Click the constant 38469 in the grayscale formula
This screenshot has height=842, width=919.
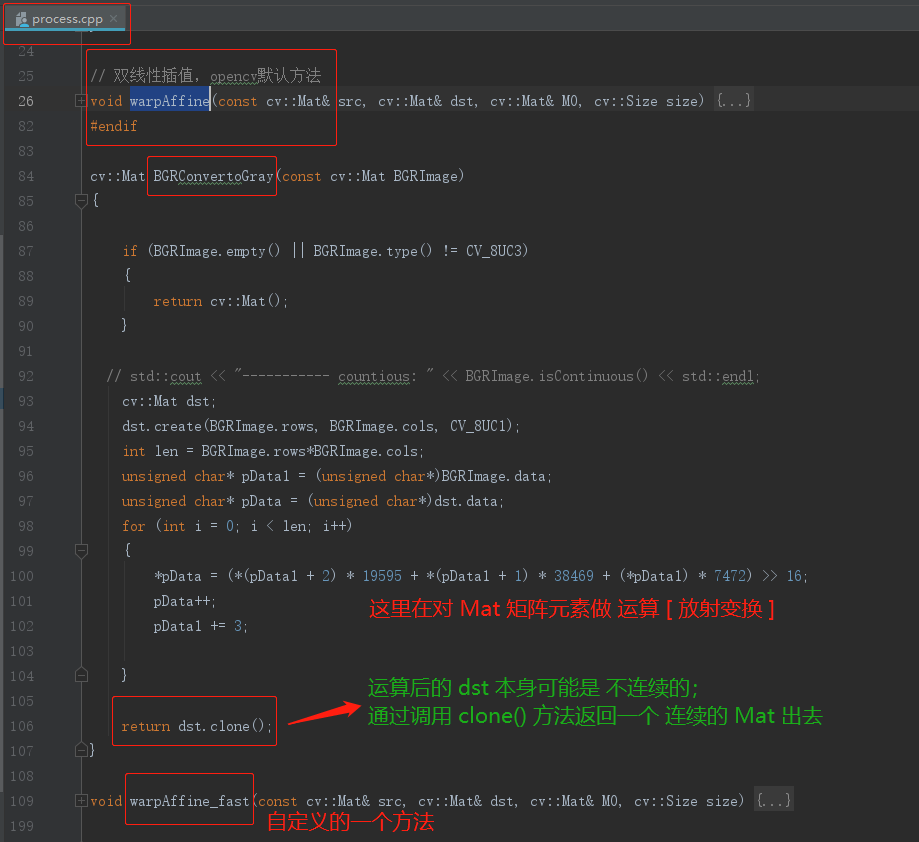574,576
